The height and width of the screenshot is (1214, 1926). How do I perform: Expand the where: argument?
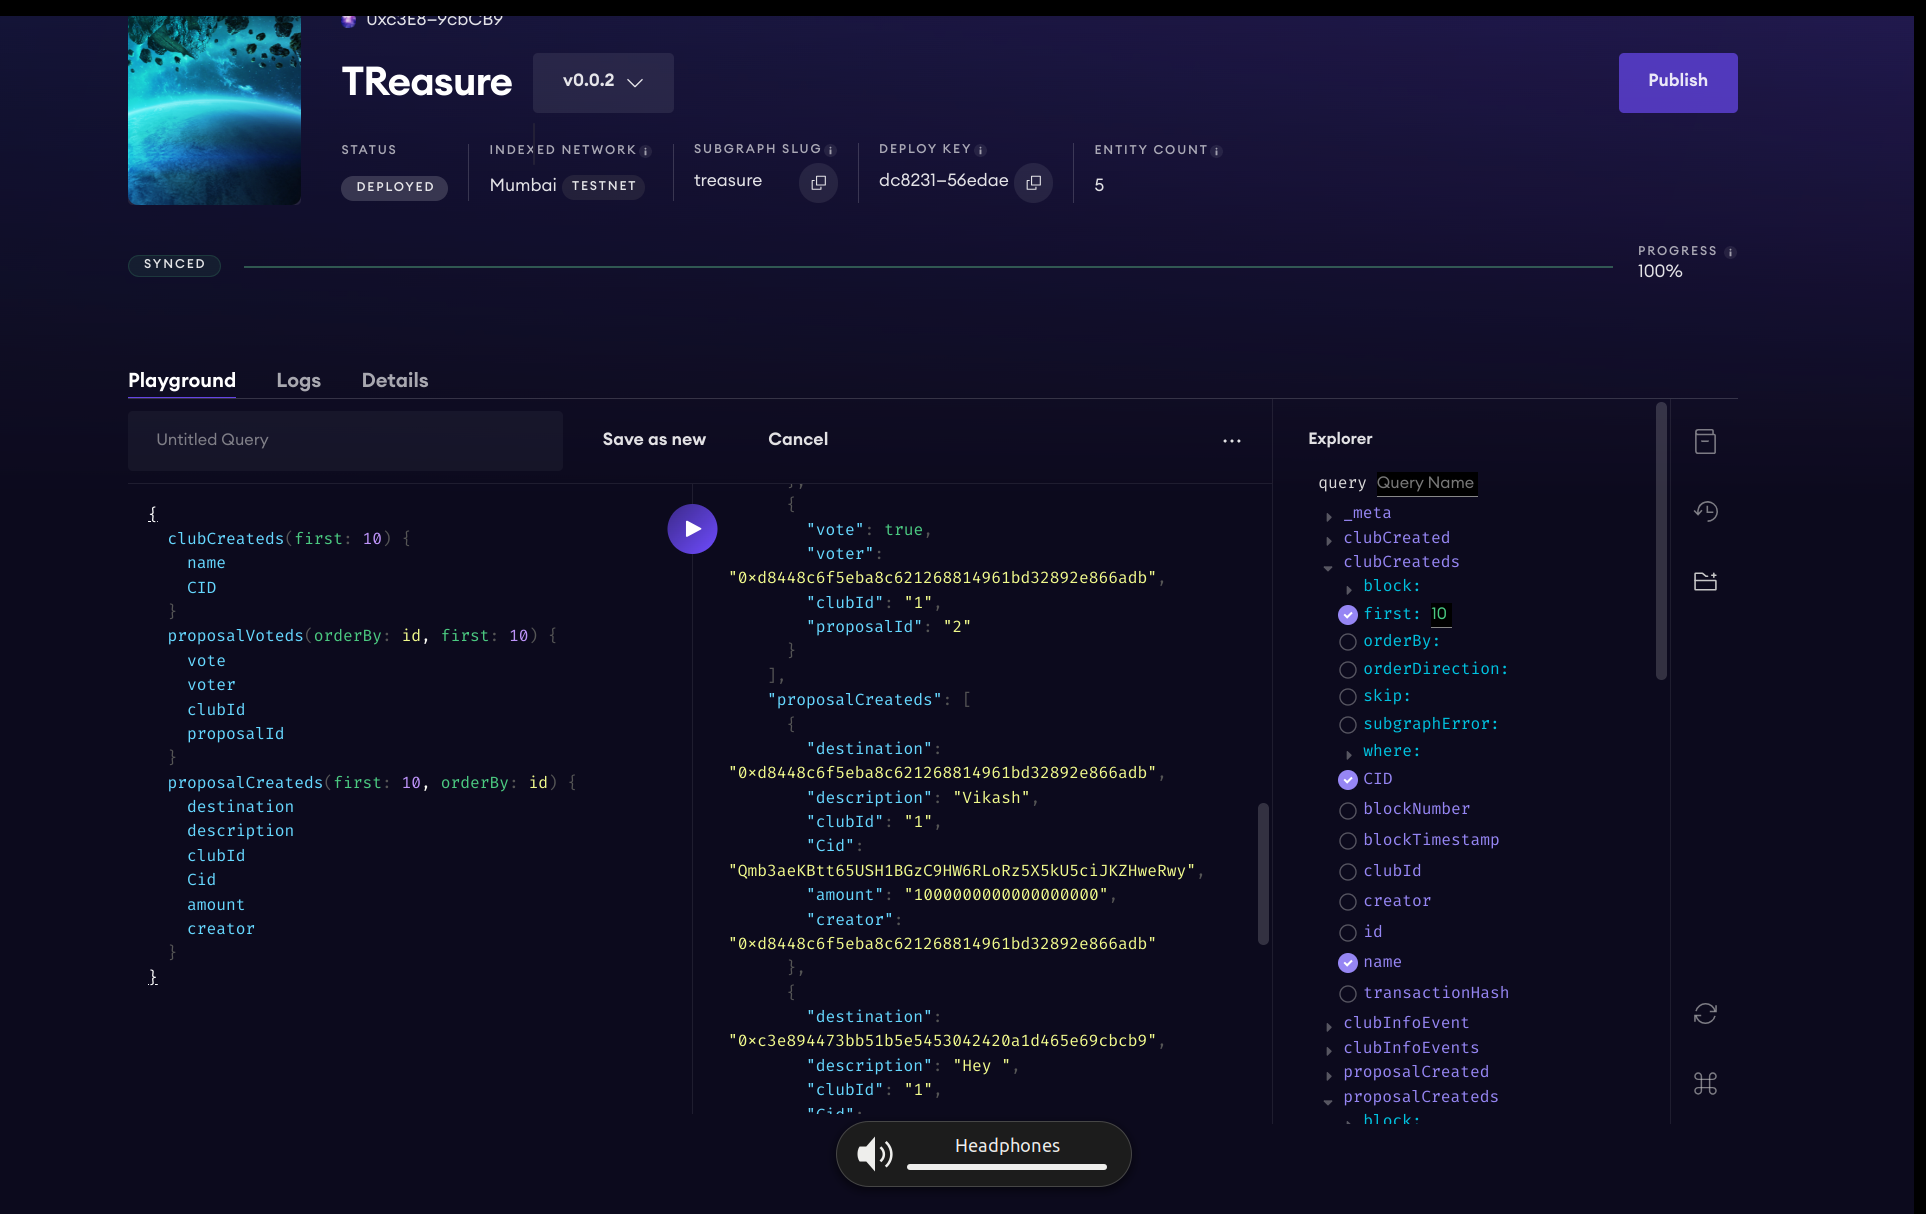1349,754
